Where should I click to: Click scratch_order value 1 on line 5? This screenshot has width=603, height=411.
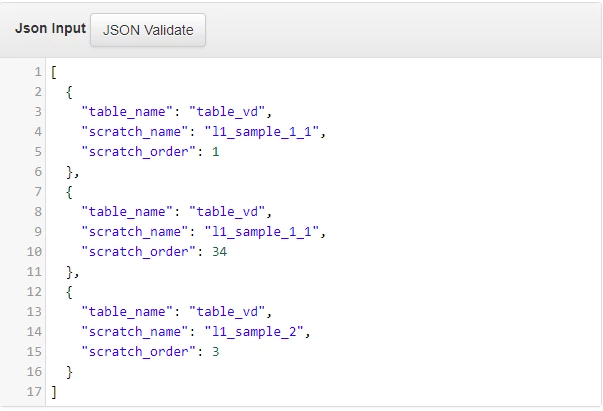coord(216,152)
